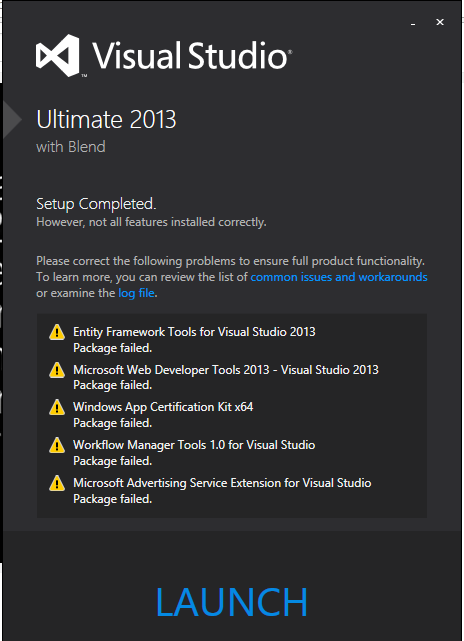Open the log file link
The height and width of the screenshot is (641, 464).
[x=137, y=293]
